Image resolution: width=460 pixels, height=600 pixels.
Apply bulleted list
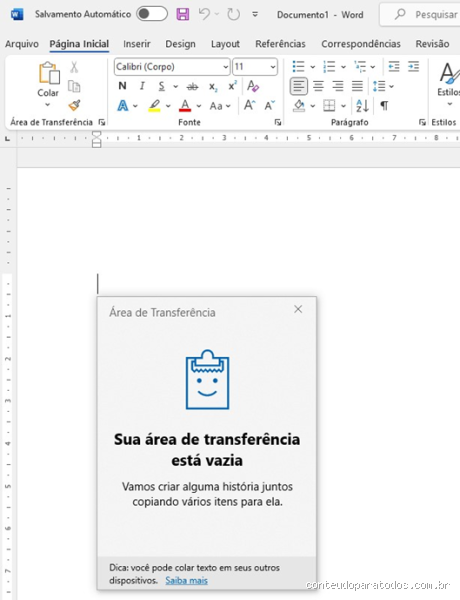pos(299,67)
